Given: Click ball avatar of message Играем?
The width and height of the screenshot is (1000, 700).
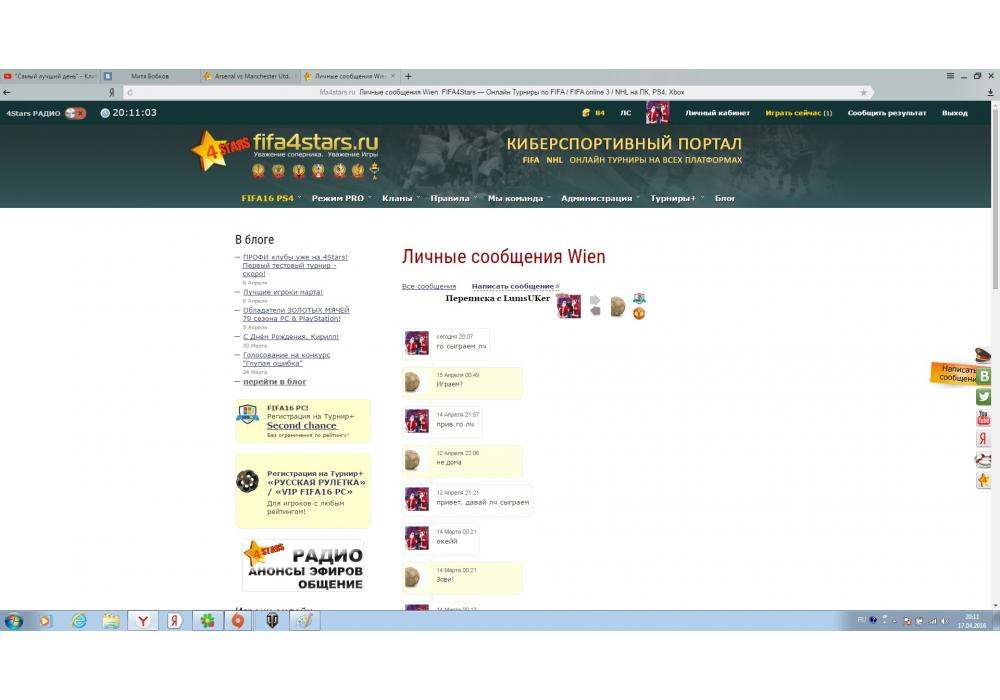Looking at the screenshot, I should click(413, 382).
